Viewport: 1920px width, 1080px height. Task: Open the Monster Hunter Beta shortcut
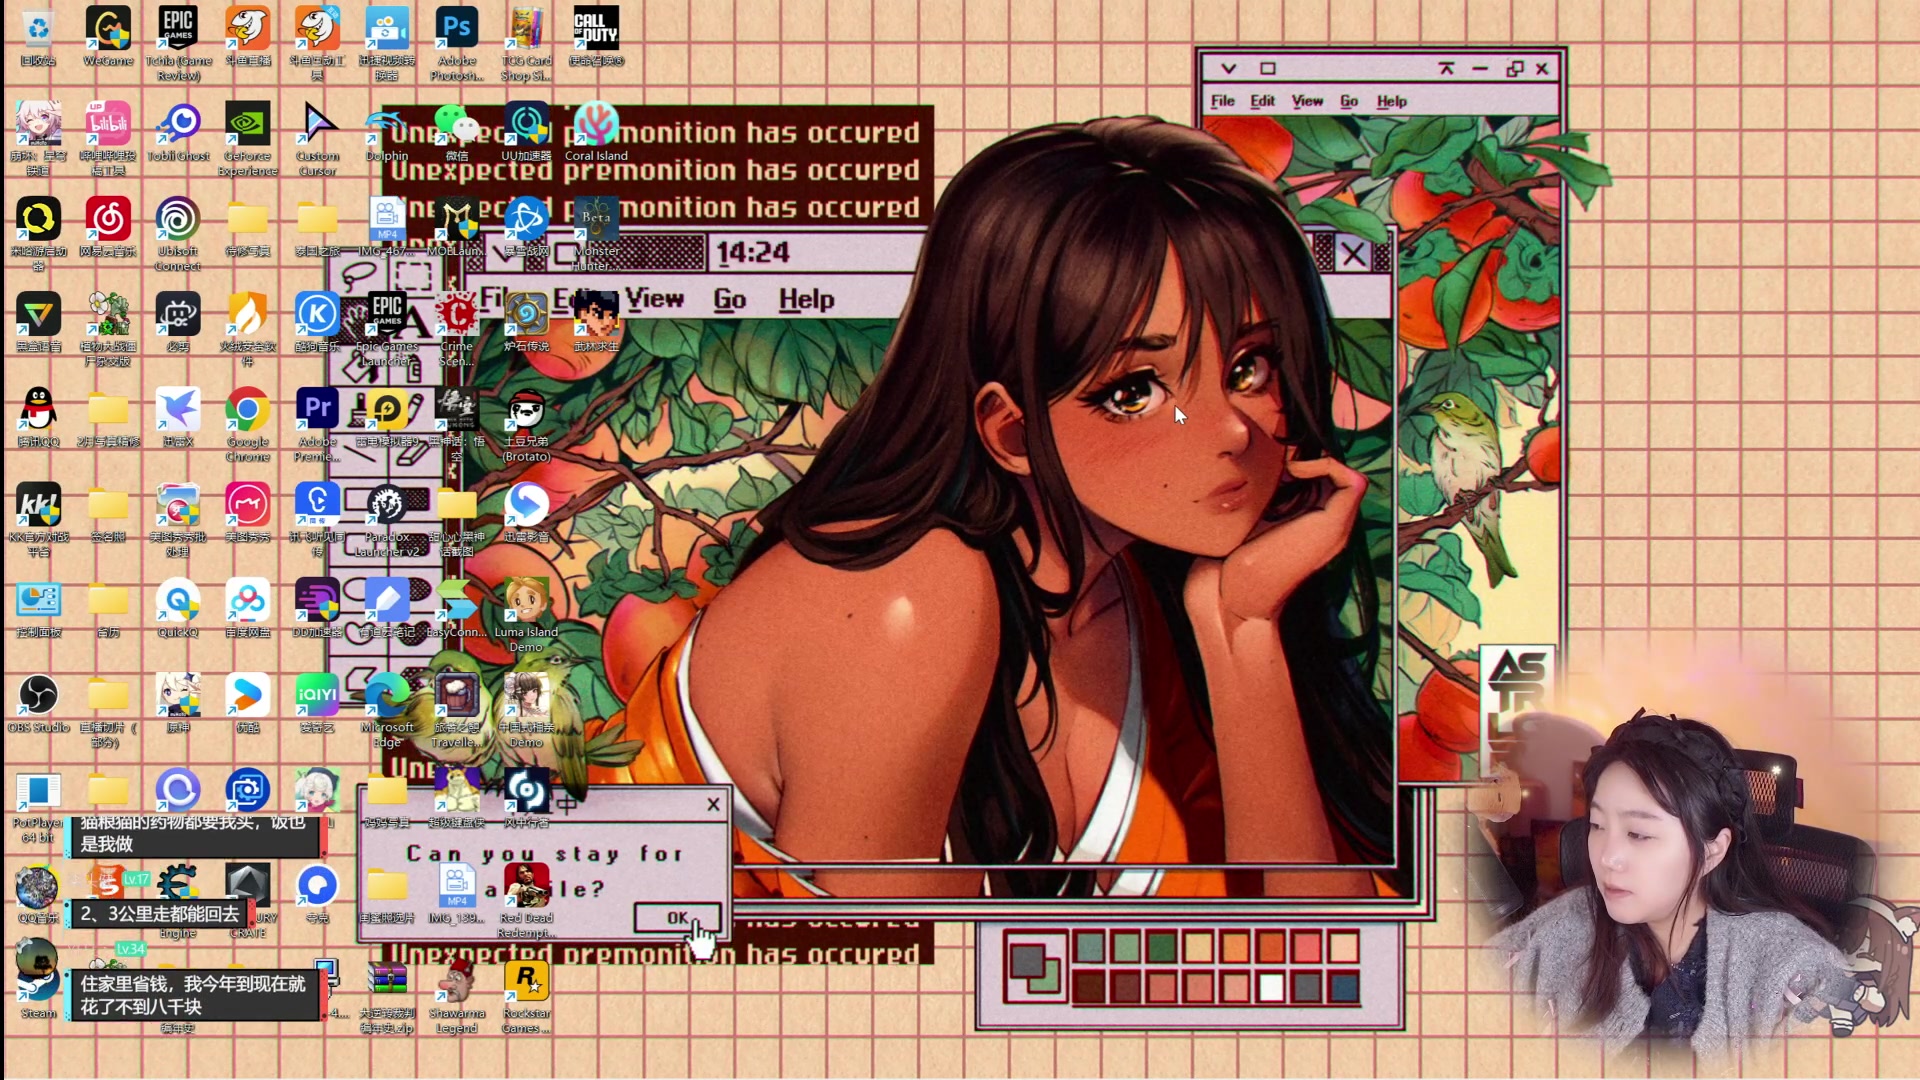click(x=596, y=233)
